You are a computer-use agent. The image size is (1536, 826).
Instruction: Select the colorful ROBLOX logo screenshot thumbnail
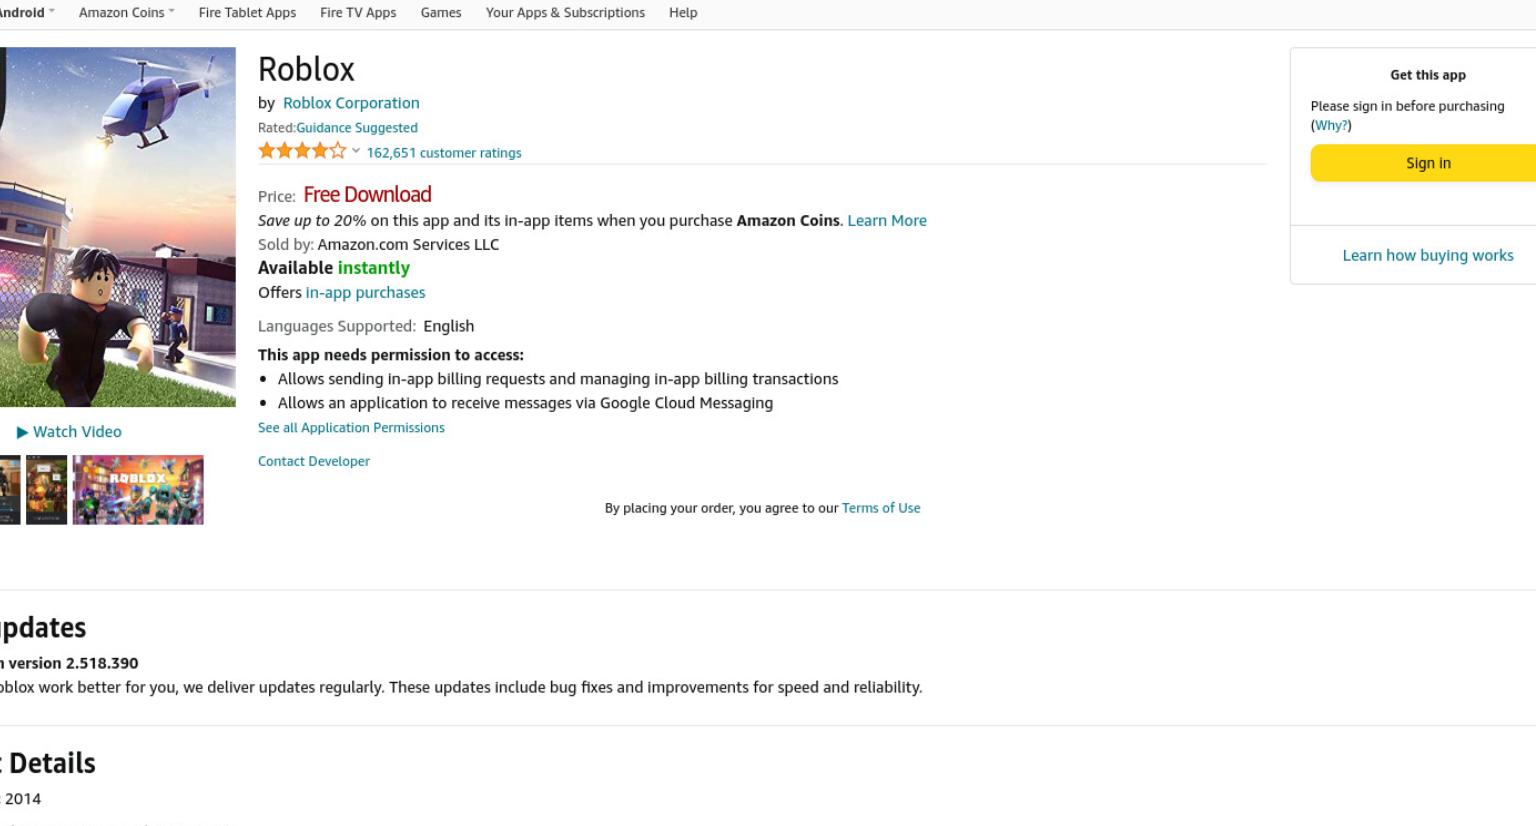[x=138, y=490]
